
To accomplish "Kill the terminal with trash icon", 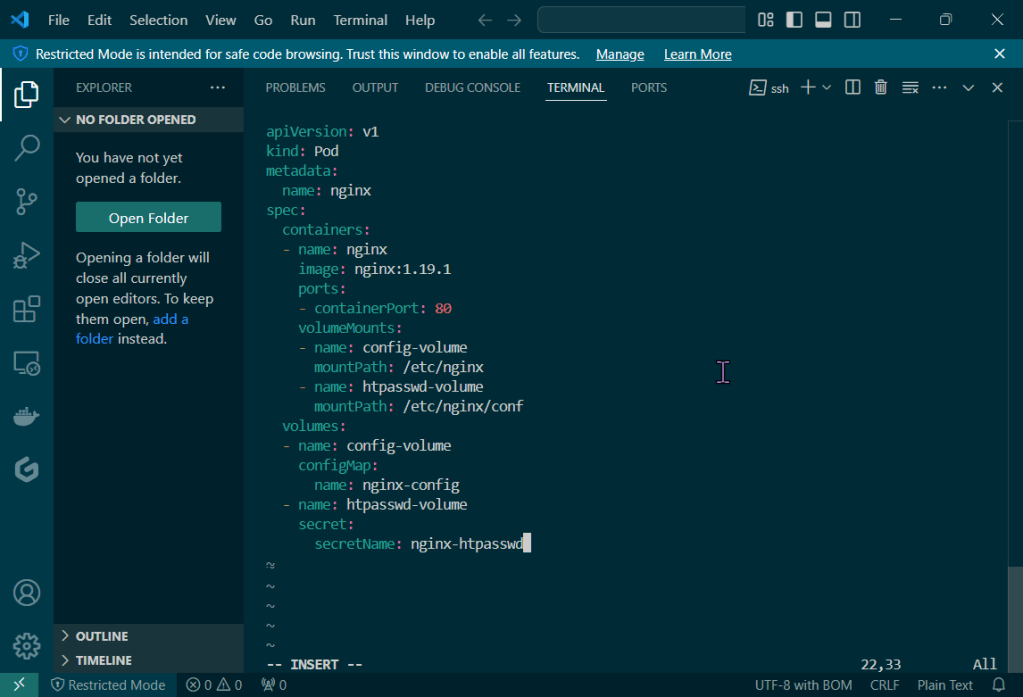I will (x=881, y=88).
